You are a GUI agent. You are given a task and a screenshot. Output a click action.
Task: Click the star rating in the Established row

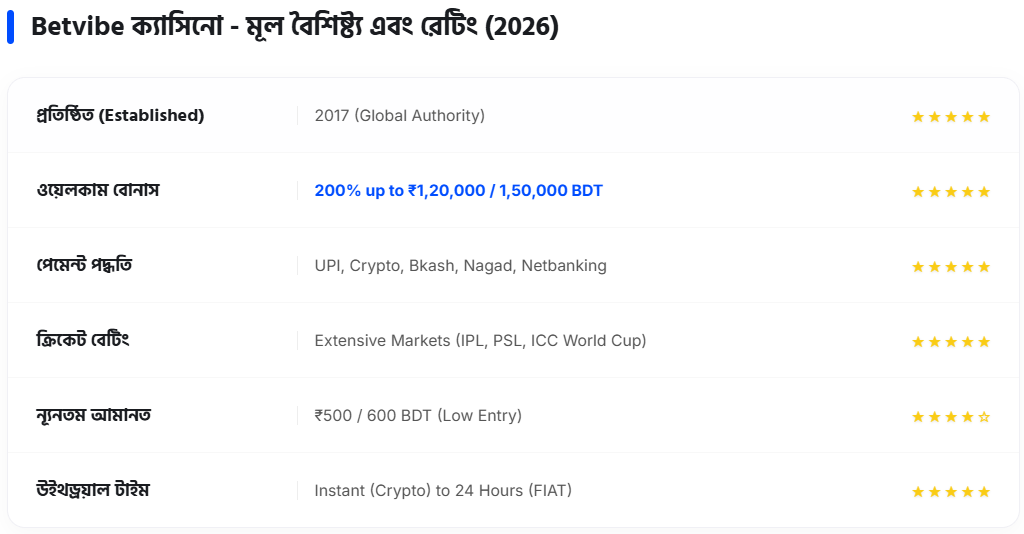coord(950,117)
